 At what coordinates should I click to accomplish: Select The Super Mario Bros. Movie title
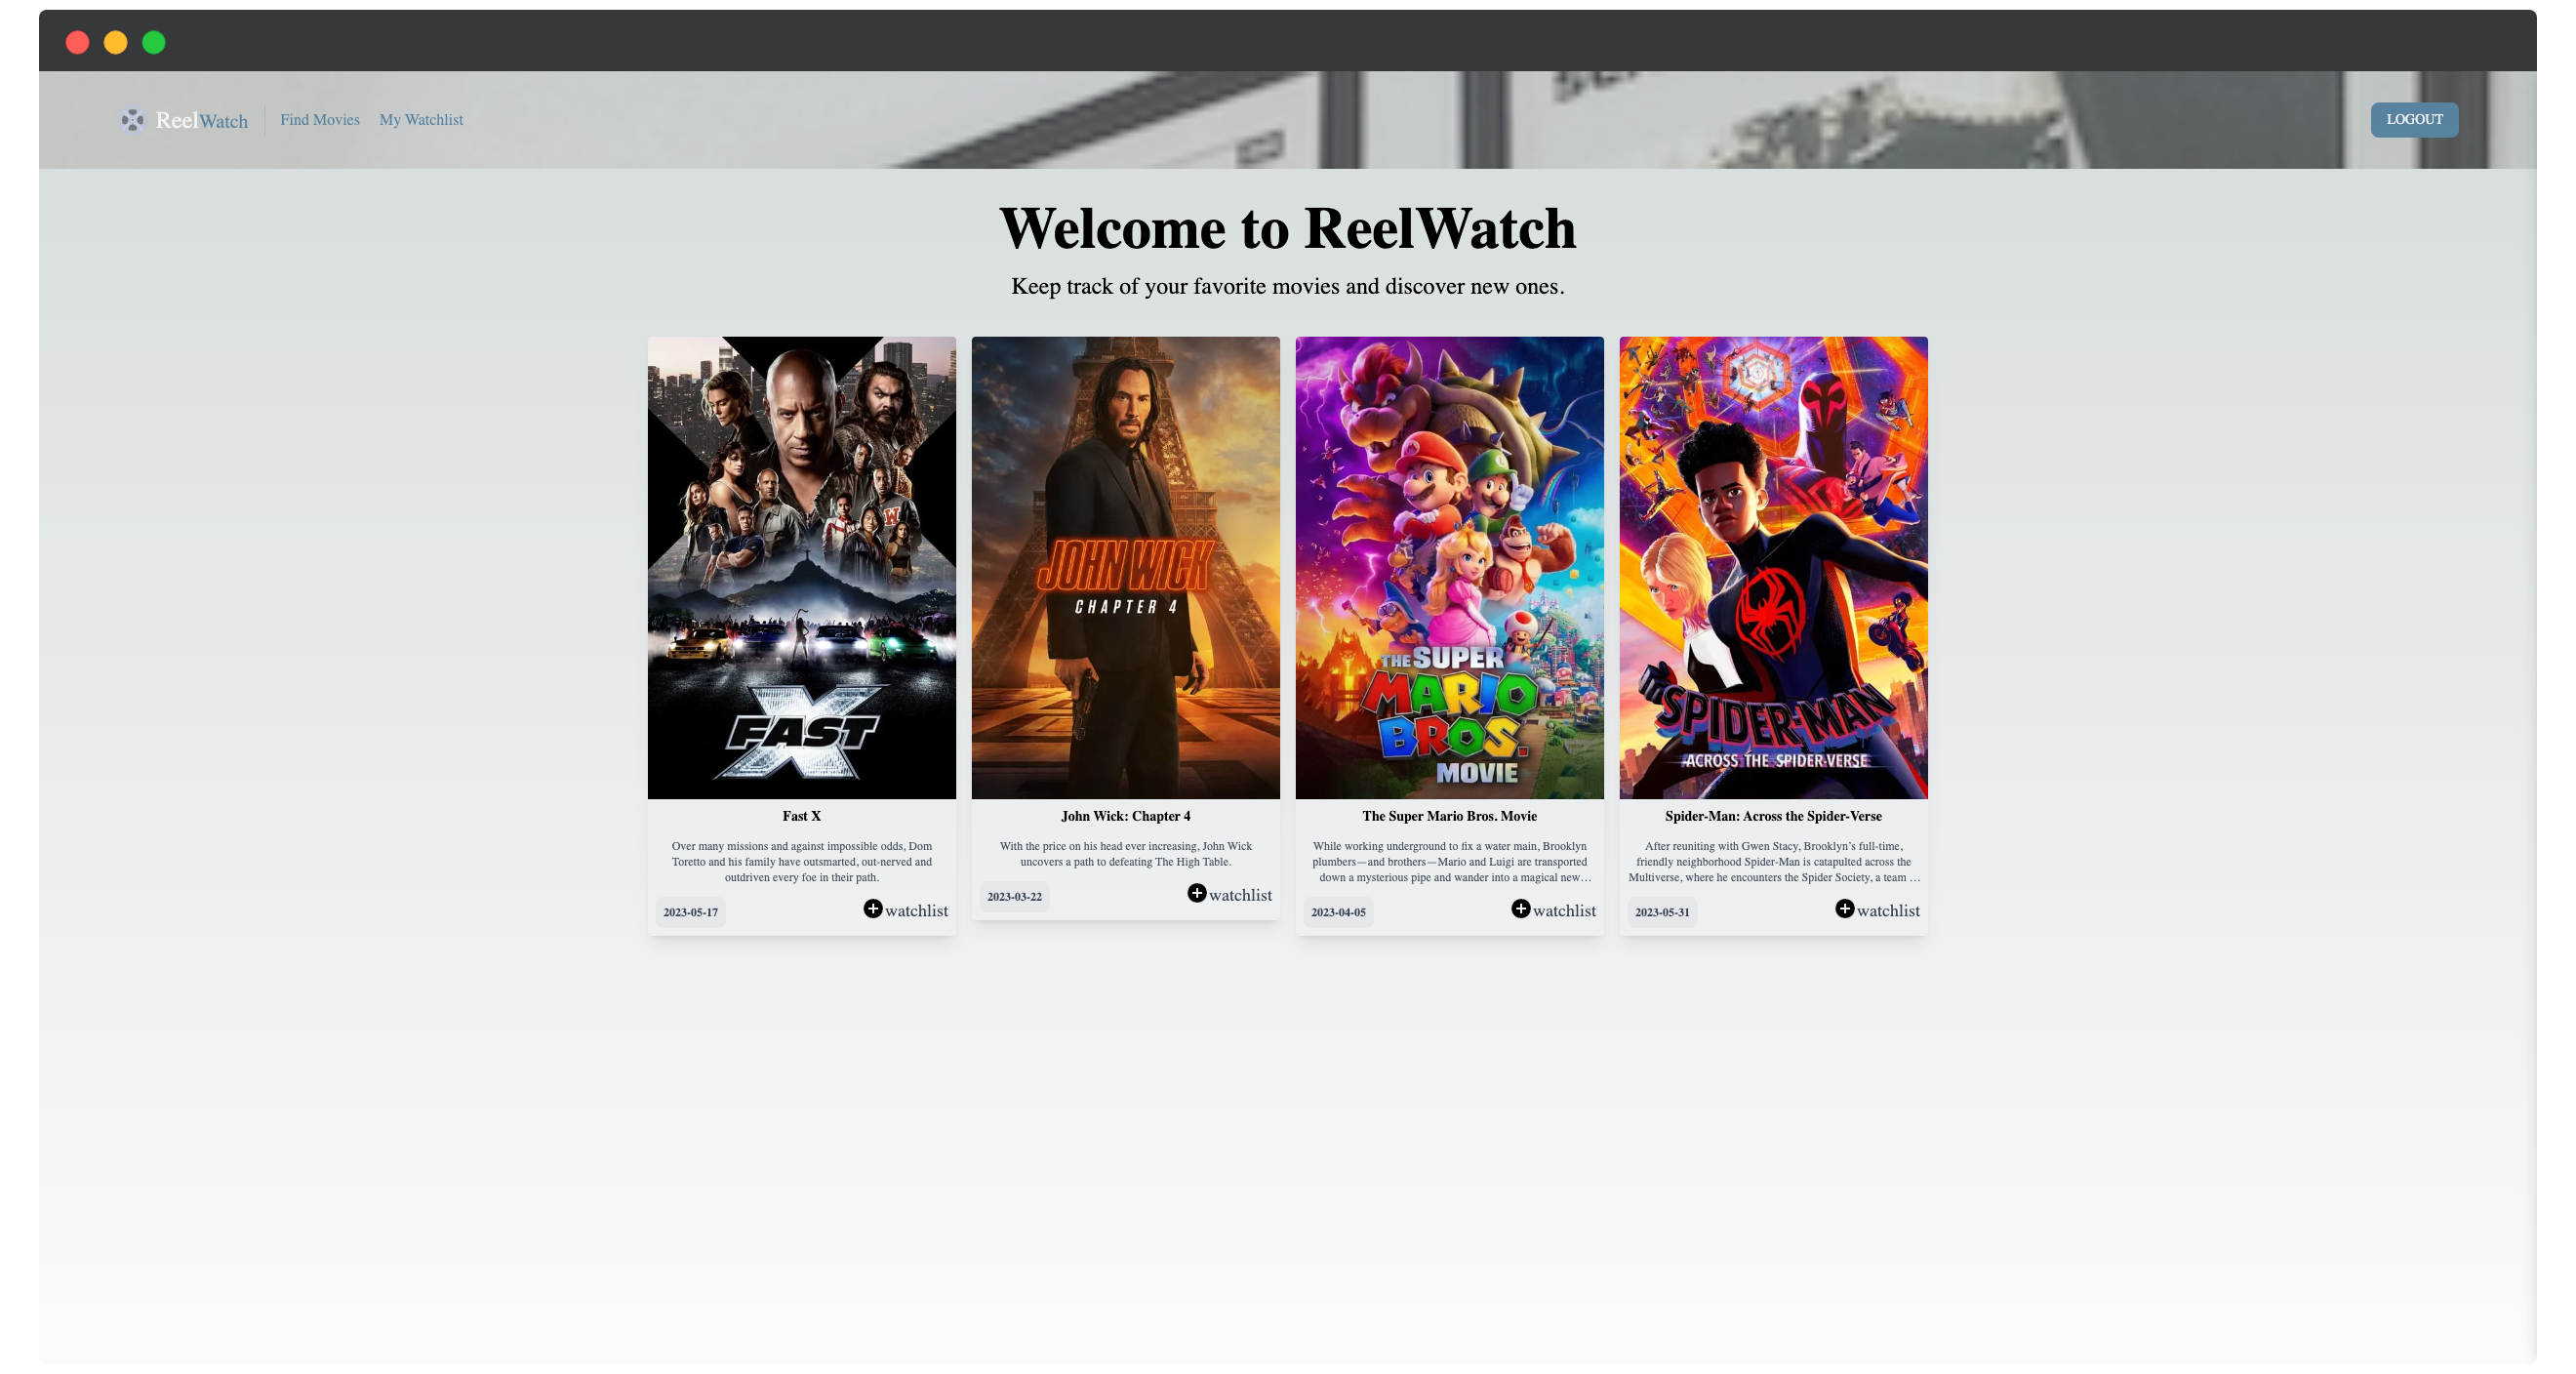[x=1450, y=816]
